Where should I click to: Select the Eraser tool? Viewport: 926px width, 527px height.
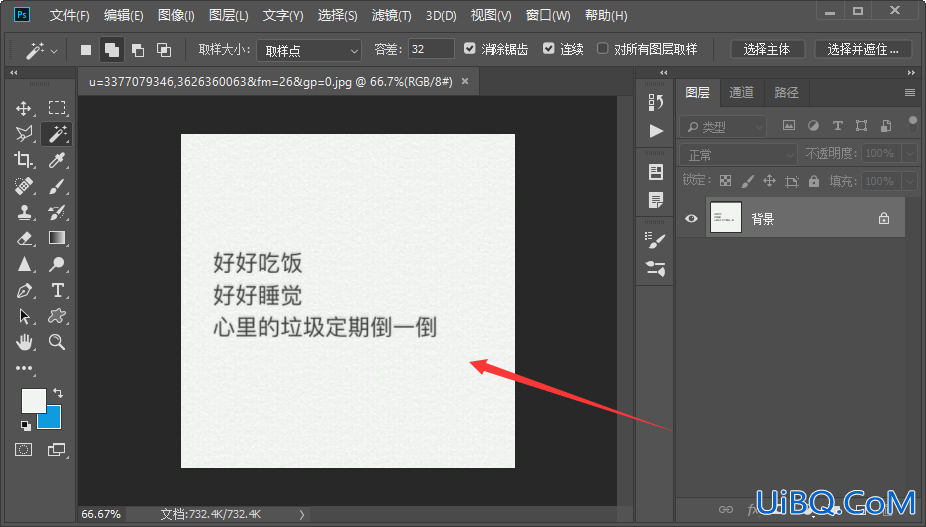[24, 238]
